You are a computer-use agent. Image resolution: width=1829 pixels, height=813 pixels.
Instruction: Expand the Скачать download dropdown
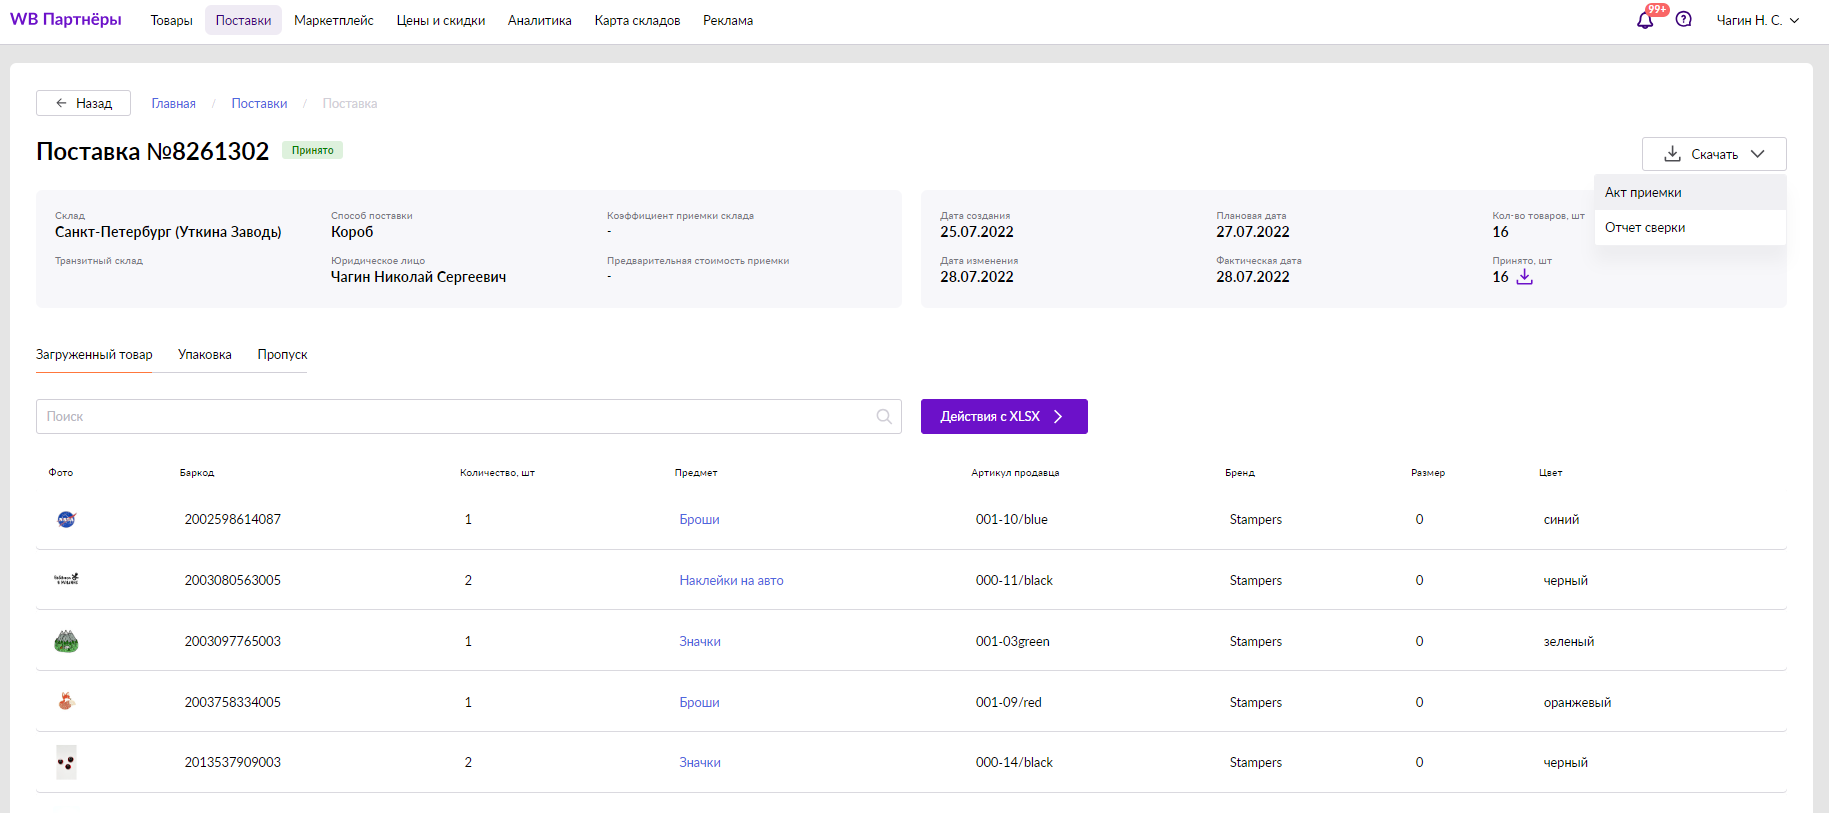1713,154
